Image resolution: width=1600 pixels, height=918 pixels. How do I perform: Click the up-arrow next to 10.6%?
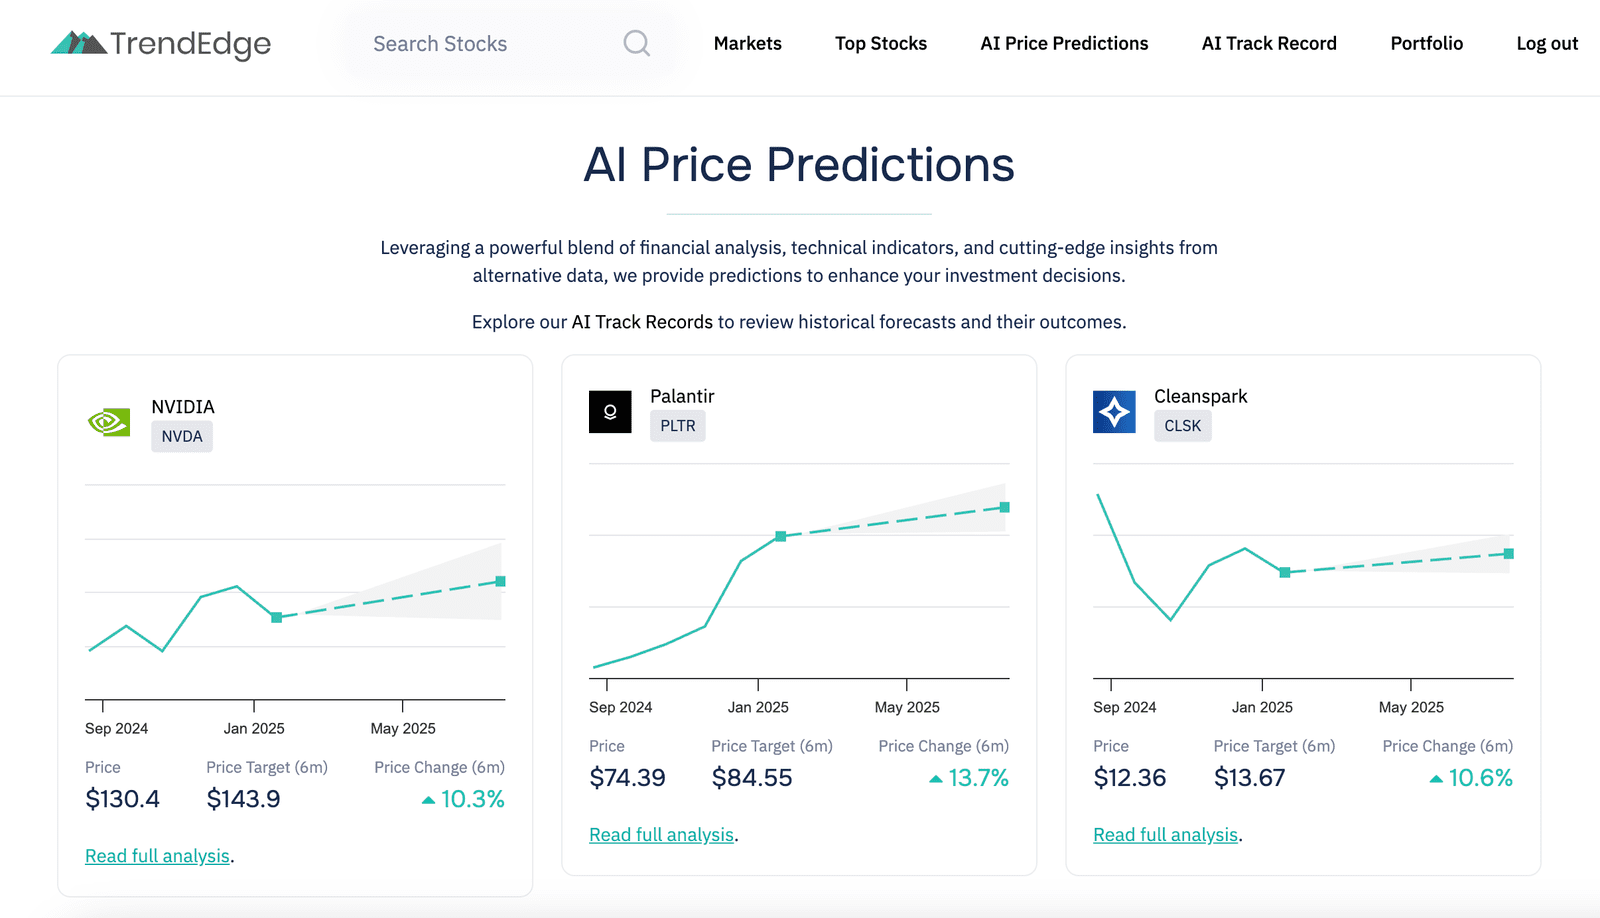coord(1437,778)
